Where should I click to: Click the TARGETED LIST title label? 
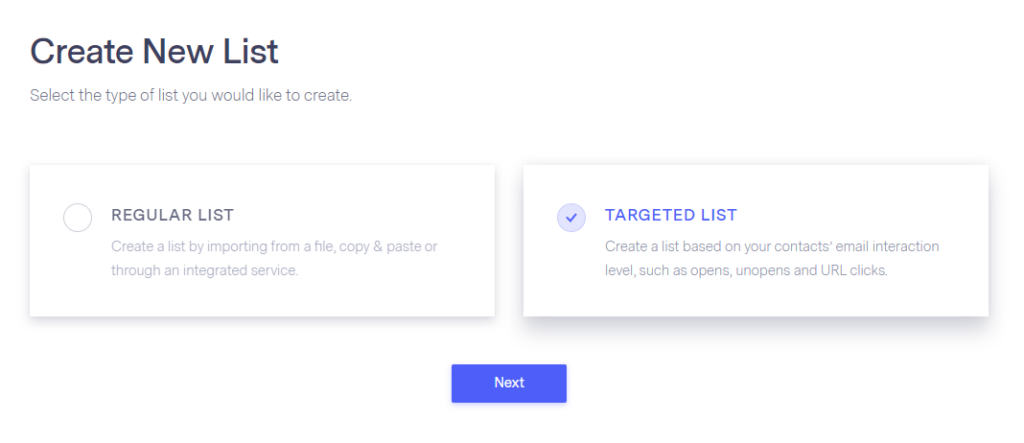coord(670,215)
